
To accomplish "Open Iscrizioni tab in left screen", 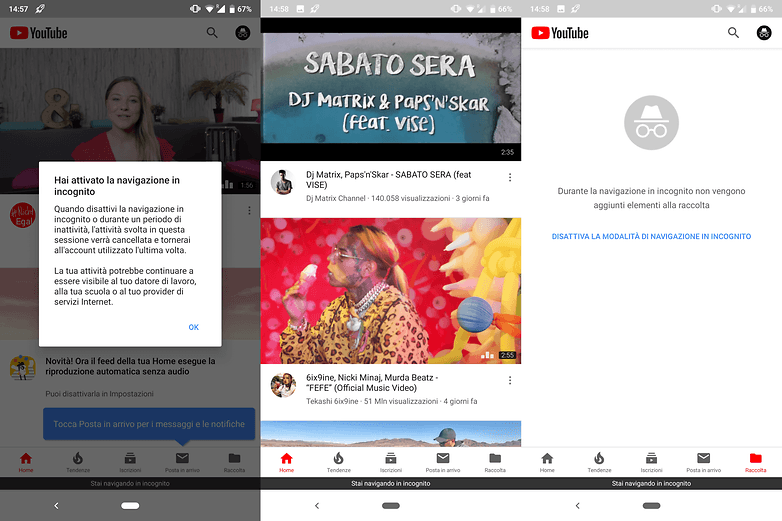I will pyautogui.click(x=130, y=462).
